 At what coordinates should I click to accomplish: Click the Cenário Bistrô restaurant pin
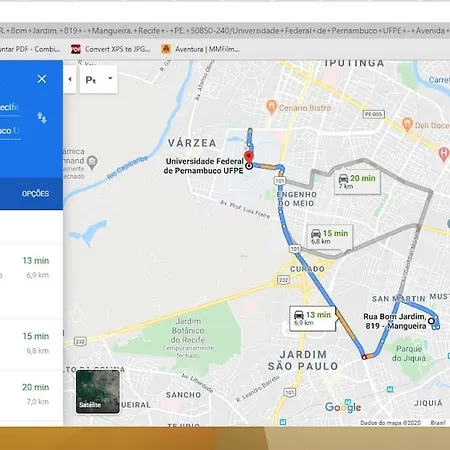coord(272,107)
